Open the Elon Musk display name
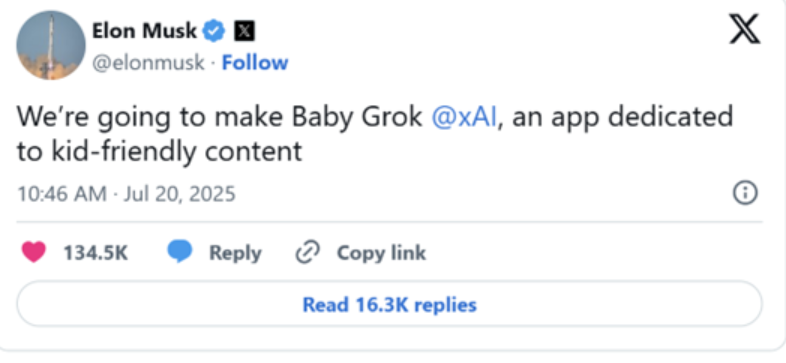The height and width of the screenshot is (363, 786). 144,32
